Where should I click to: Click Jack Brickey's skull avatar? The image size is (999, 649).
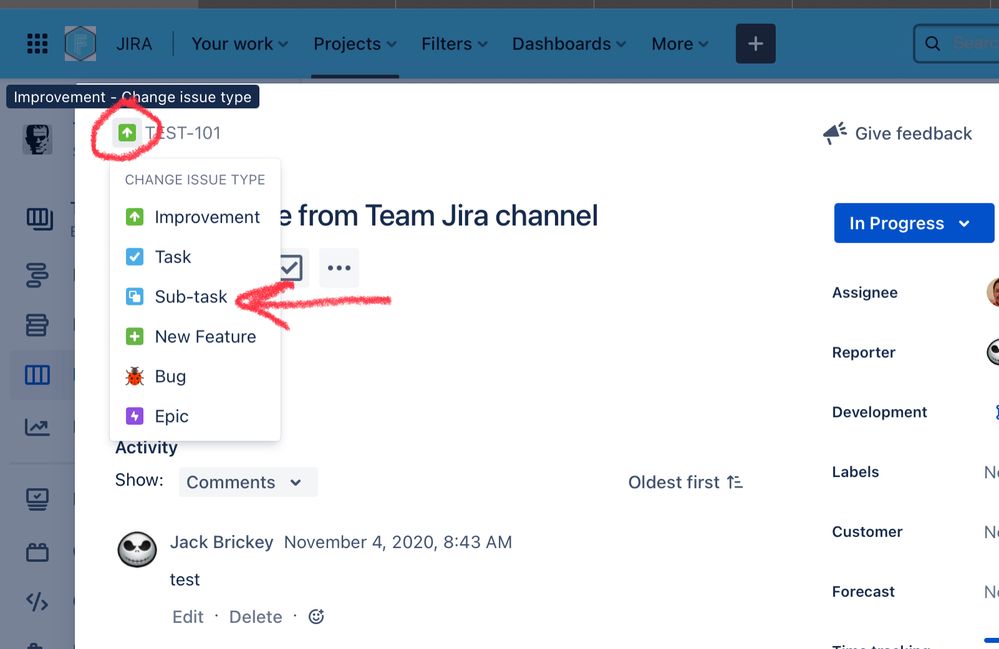point(137,549)
